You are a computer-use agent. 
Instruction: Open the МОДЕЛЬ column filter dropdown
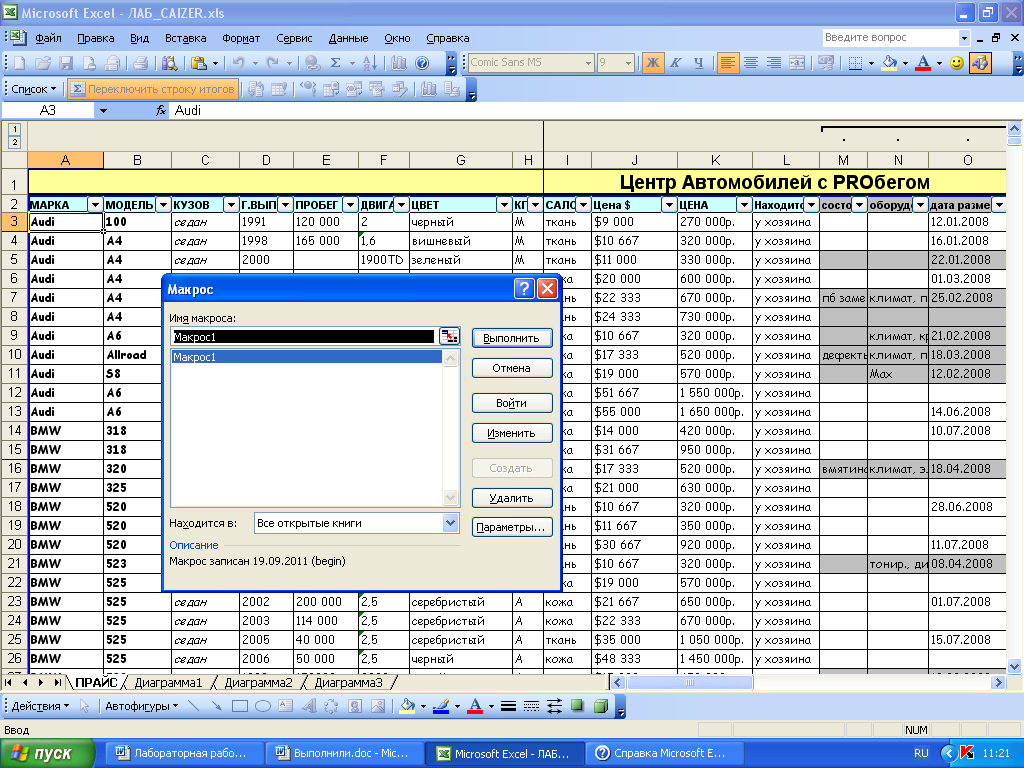coord(163,205)
